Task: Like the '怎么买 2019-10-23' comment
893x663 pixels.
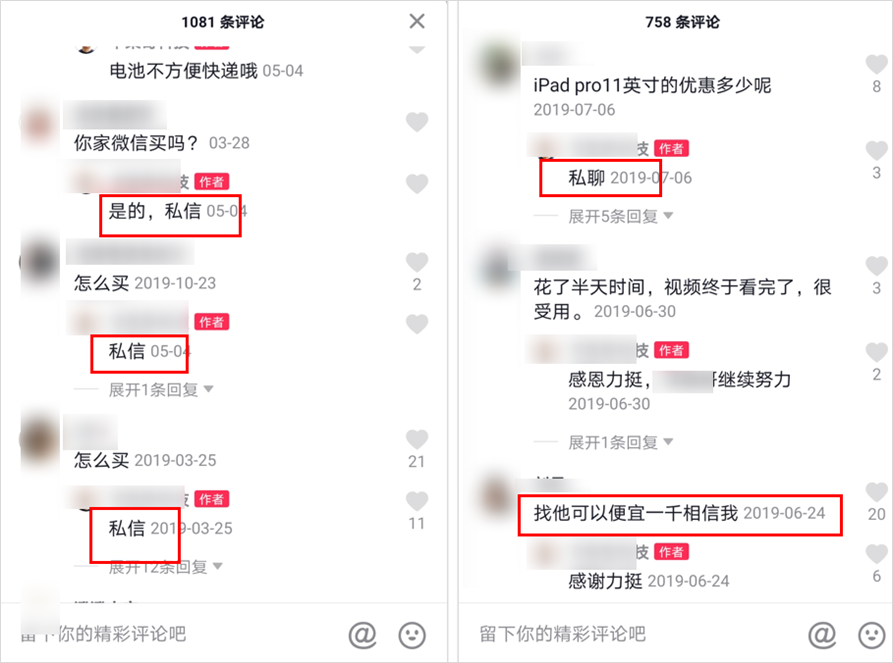Action: point(417,262)
